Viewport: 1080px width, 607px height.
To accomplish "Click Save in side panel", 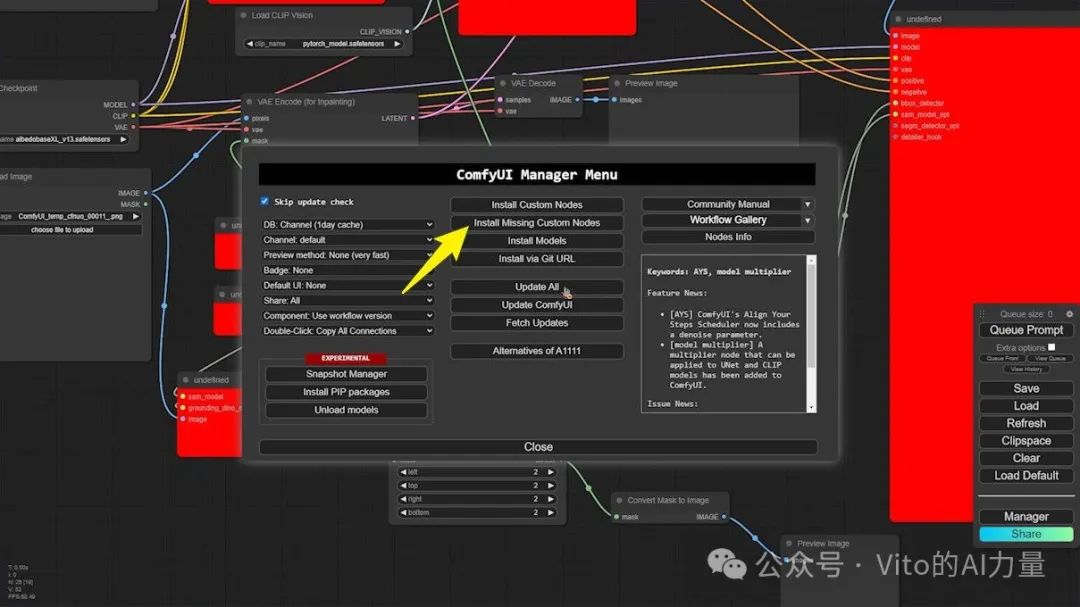I will (x=1026, y=389).
